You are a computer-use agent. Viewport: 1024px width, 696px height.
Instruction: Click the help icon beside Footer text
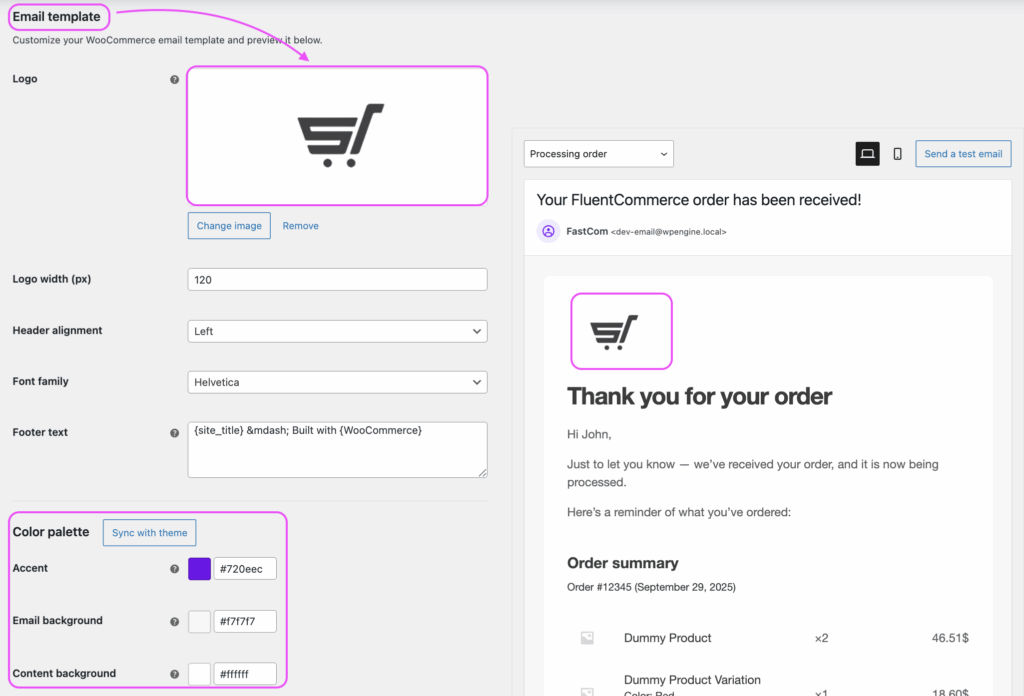175,433
